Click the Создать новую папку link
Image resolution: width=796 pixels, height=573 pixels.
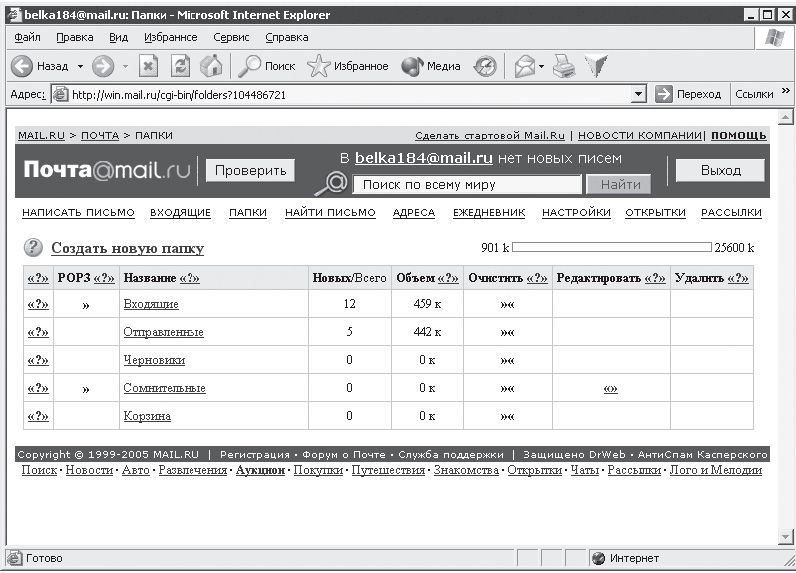pos(127,248)
